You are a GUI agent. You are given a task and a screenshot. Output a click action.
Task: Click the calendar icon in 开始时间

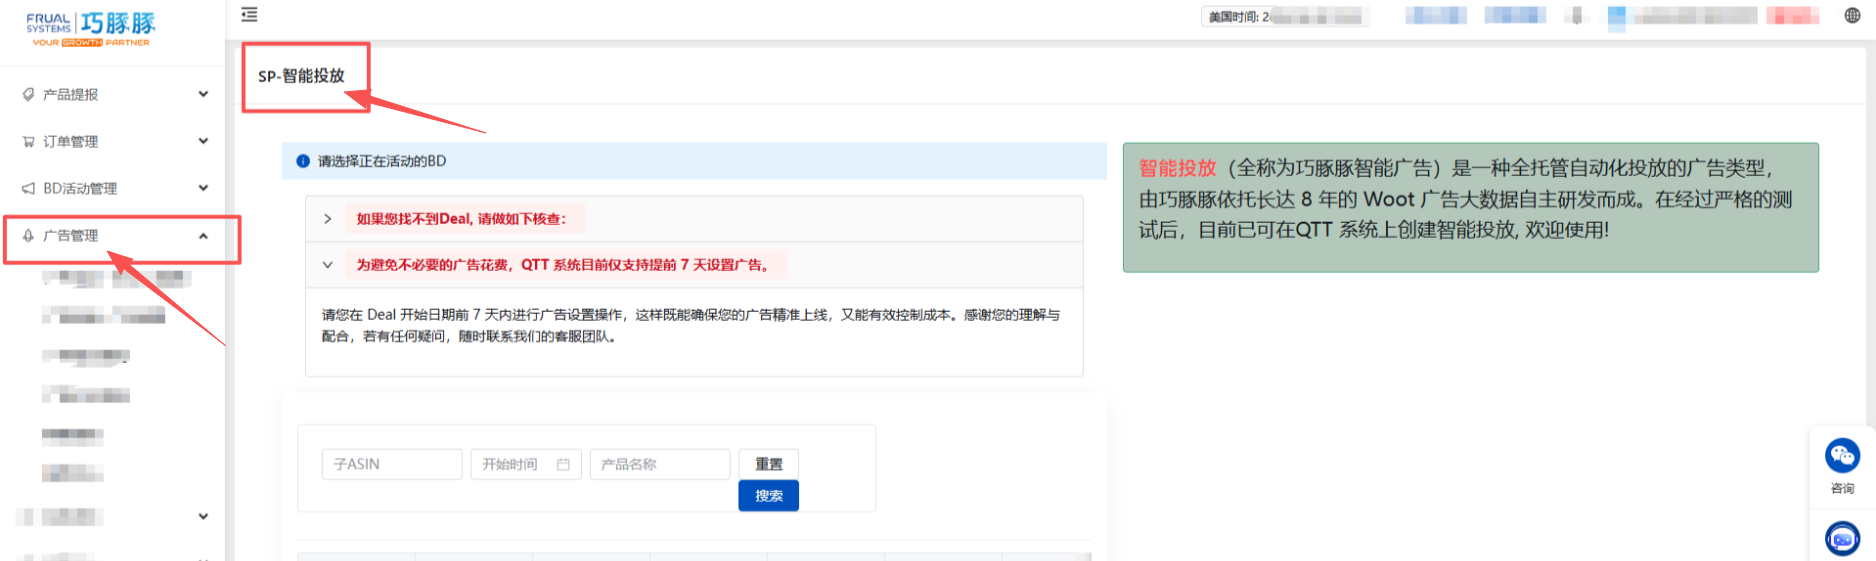(563, 464)
